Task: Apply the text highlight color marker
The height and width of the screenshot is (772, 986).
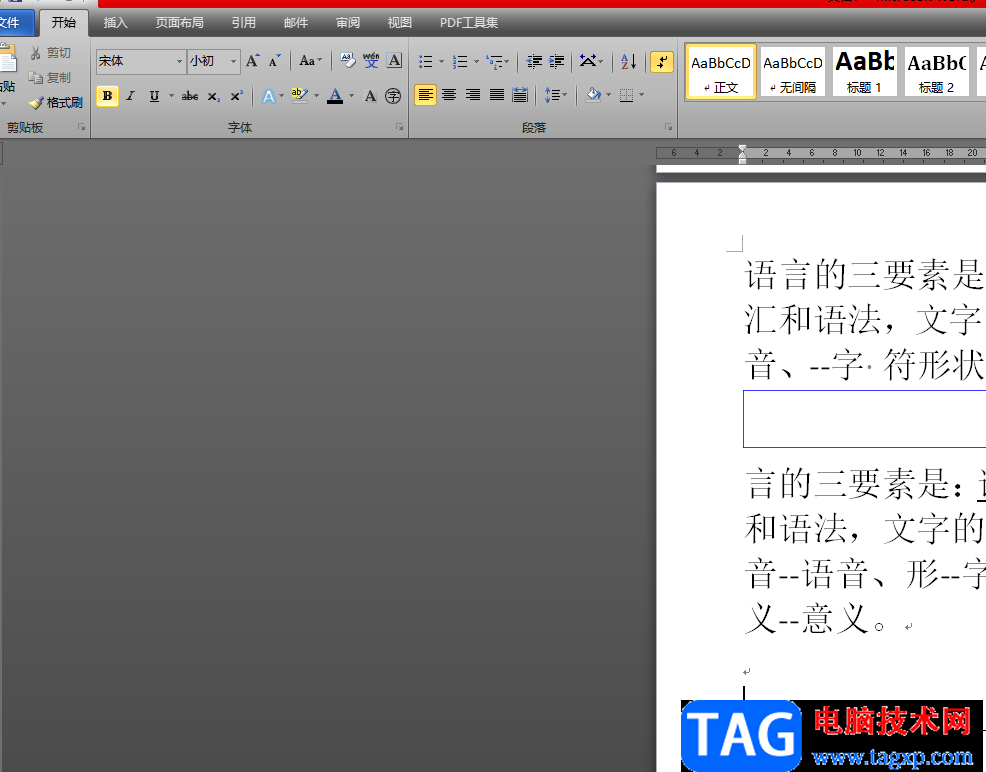Action: click(300, 96)
